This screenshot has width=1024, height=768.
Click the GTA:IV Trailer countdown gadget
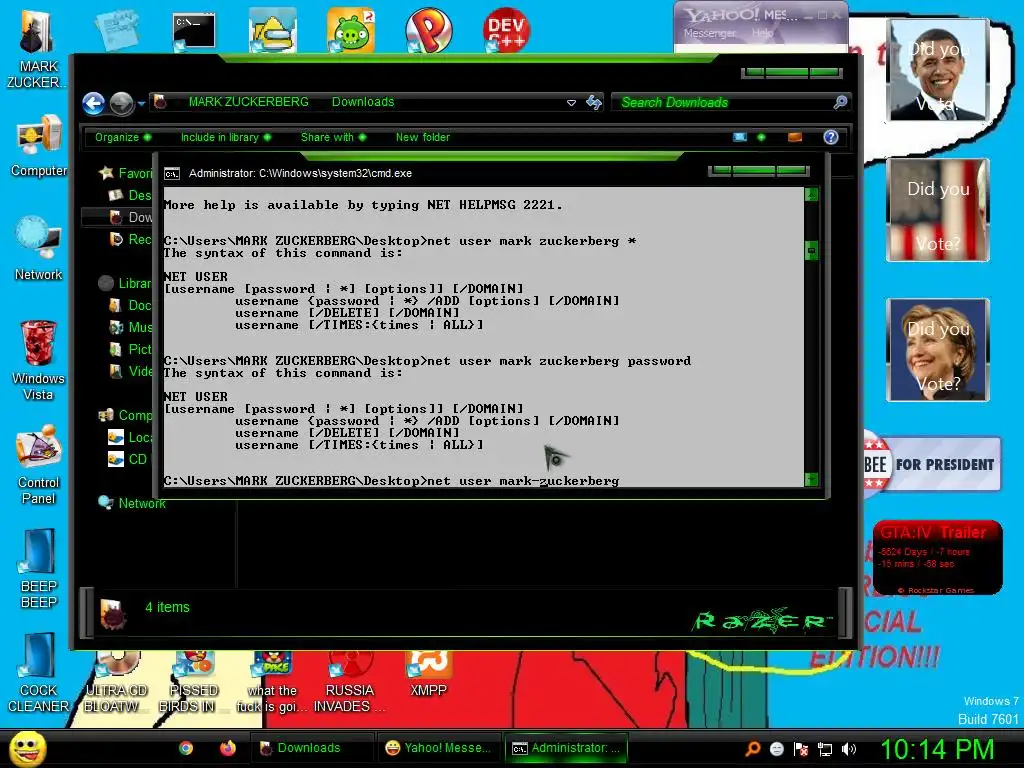coord(937,557)
